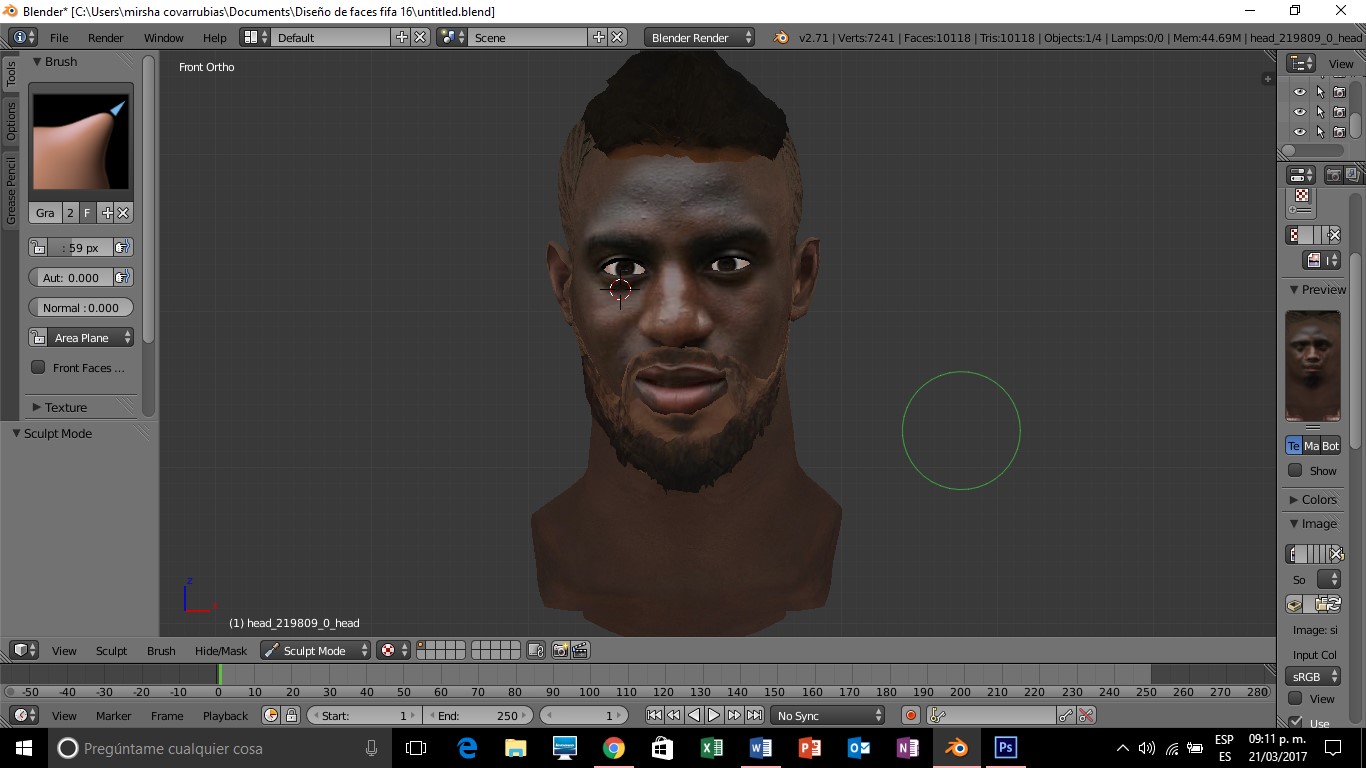Open the timeline Marker menu
This screenshot has width=1366, height=768.
pyautogui.click(x=114, y=715)
